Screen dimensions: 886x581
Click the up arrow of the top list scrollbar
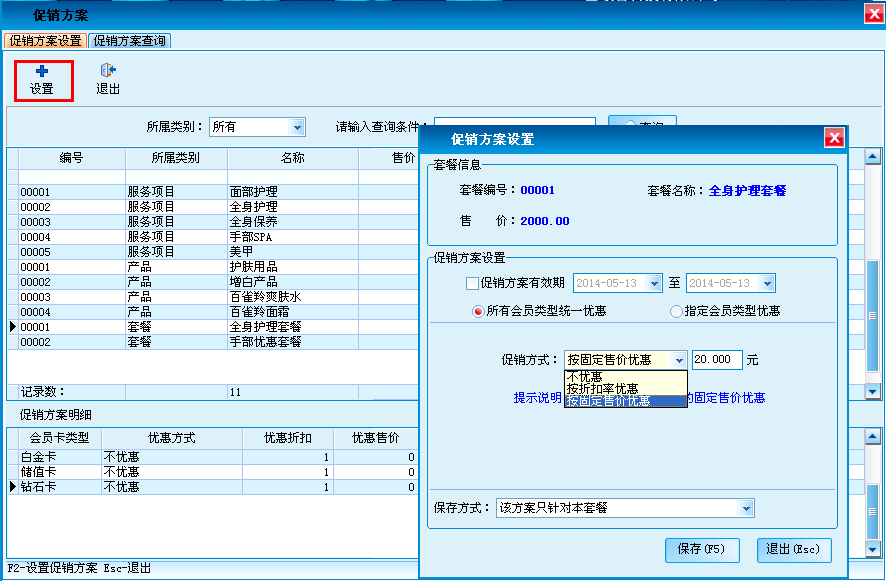click(x=872, y=157)
